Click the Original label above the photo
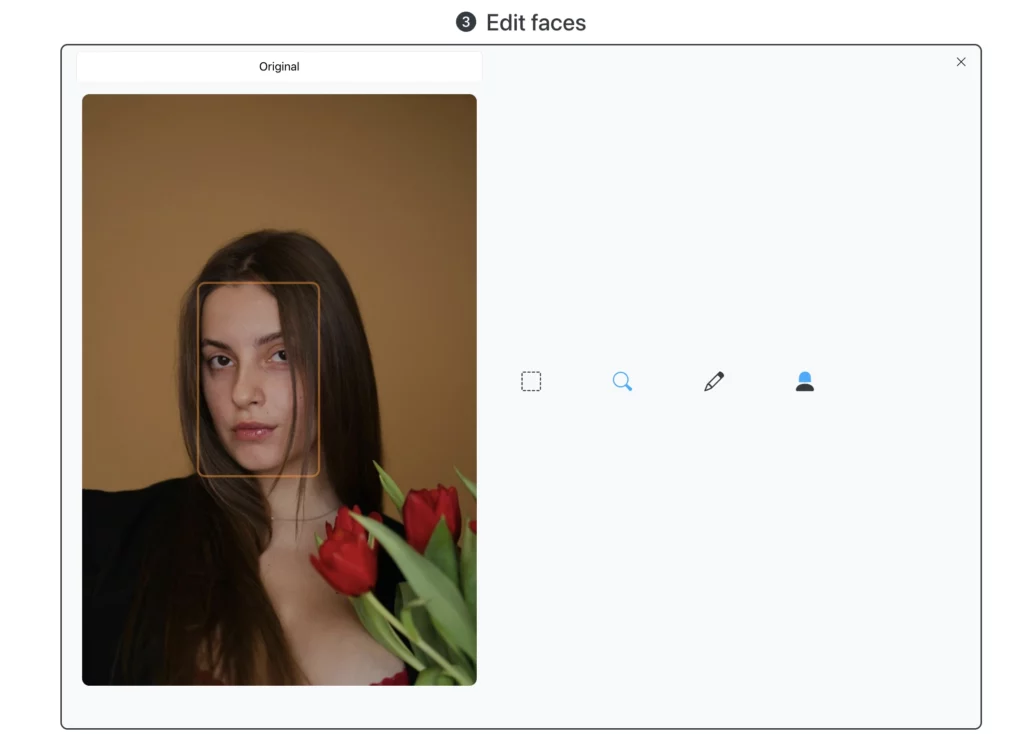Screen dimensions: 1024x734 279,66
